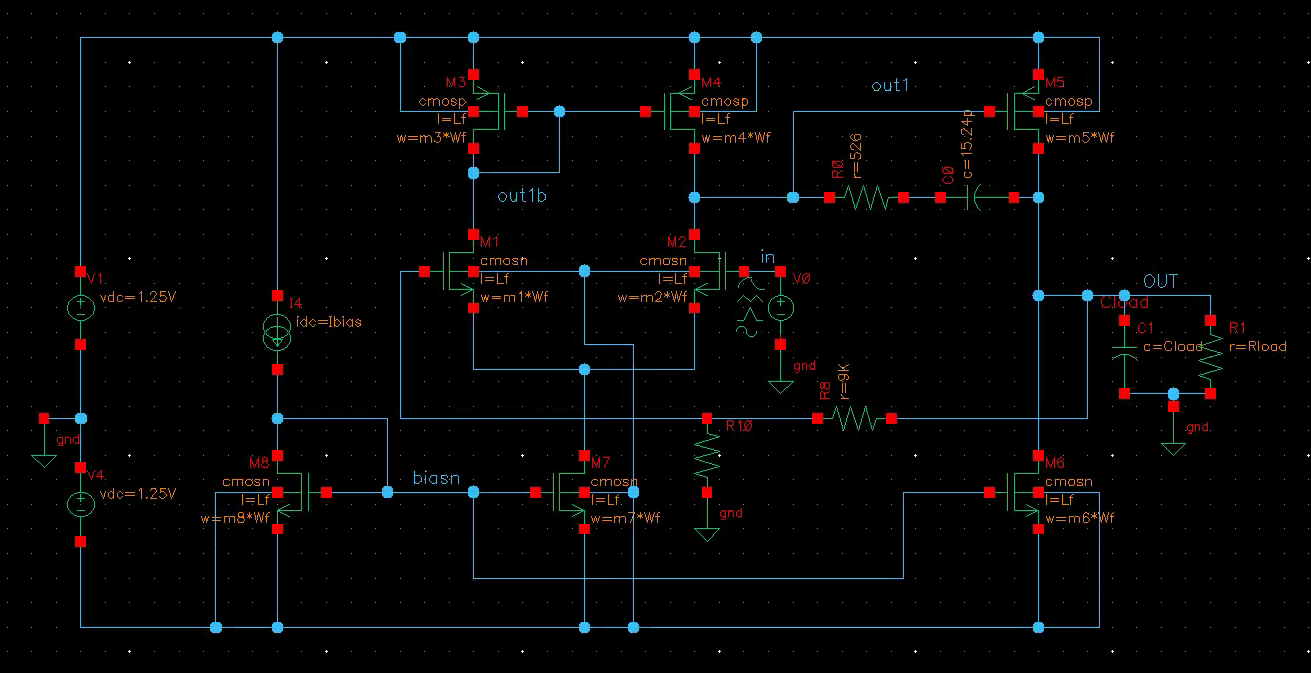
Task: Click the biasn net label
Action: pyautogui.click(x=437, y=479)
